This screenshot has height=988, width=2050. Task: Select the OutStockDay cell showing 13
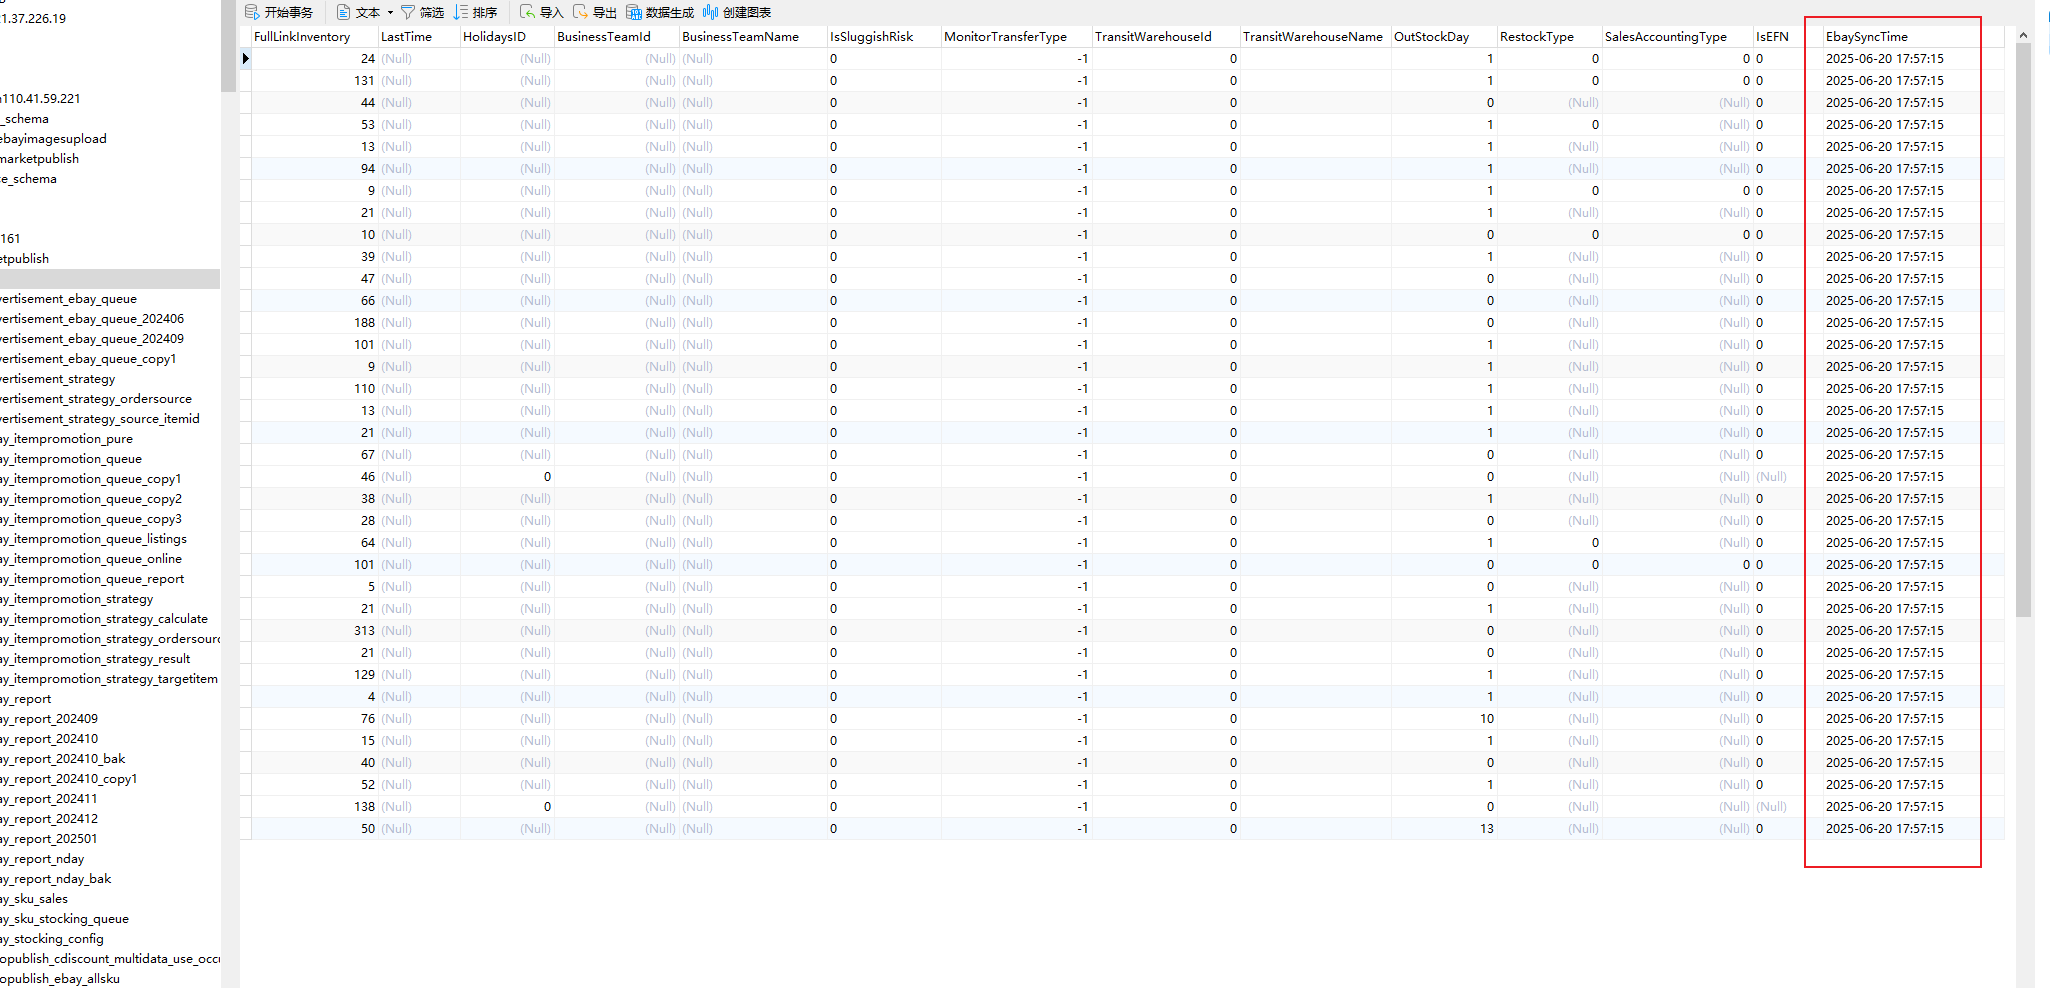[1444, 829]
